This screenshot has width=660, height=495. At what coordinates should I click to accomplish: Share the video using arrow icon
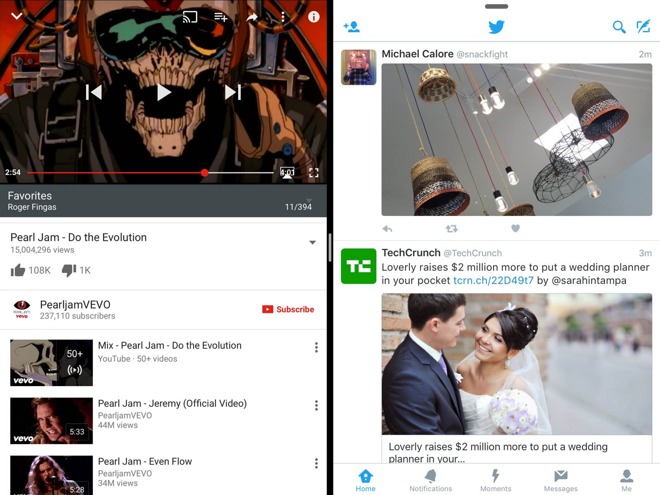pos(252,17)
